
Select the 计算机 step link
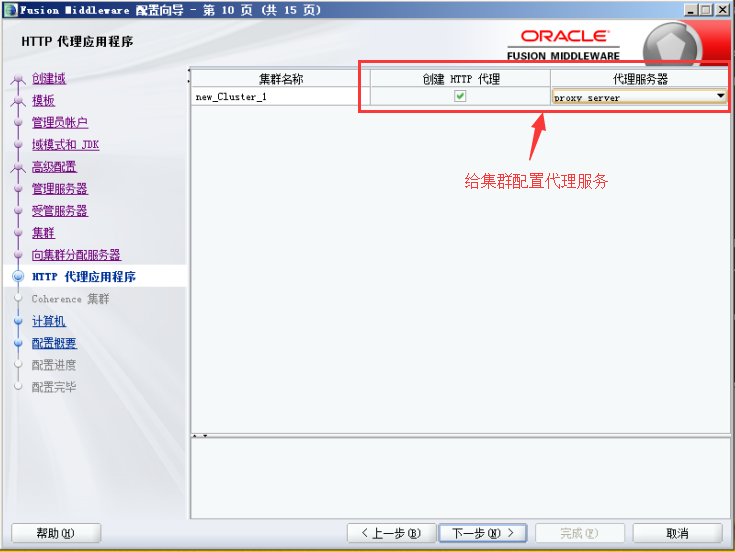click(x=48, y=321)
